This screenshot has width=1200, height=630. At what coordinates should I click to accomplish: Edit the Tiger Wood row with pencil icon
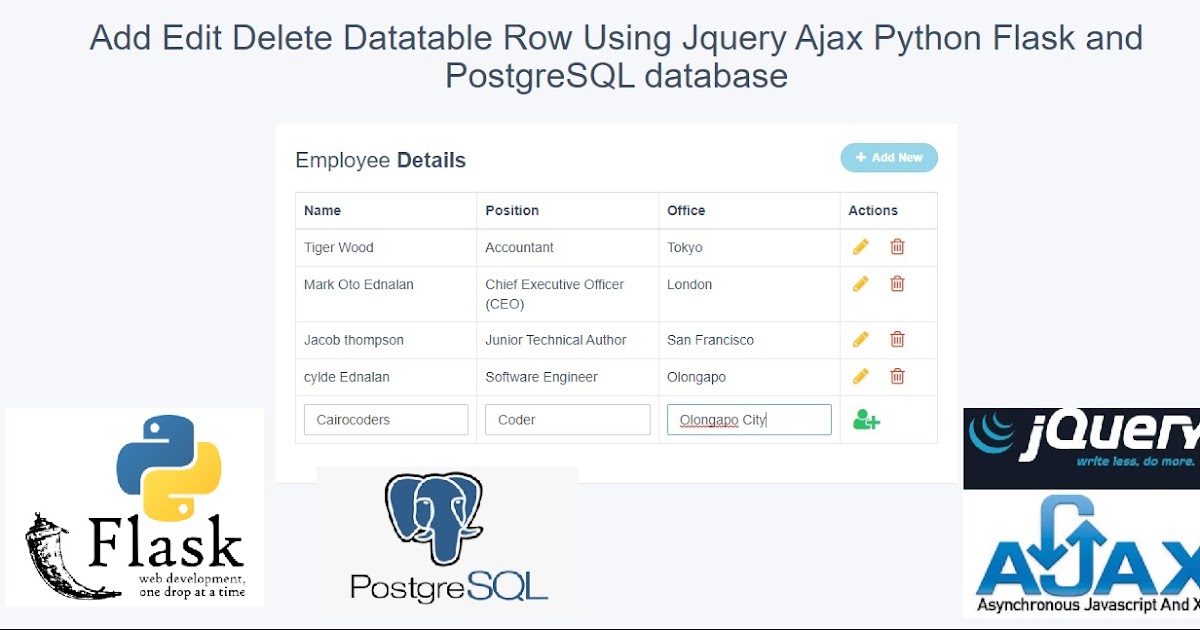pos(861,247)
